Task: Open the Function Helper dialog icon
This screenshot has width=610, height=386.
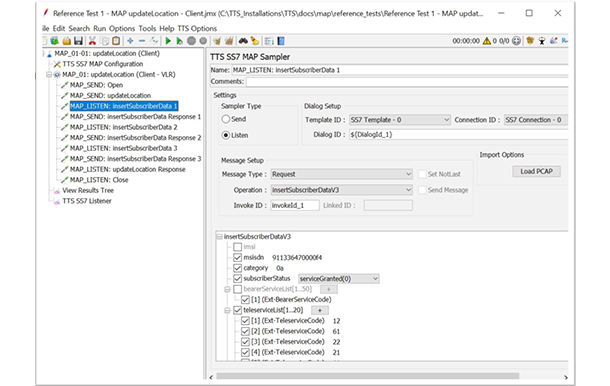Action: [269, 41]
